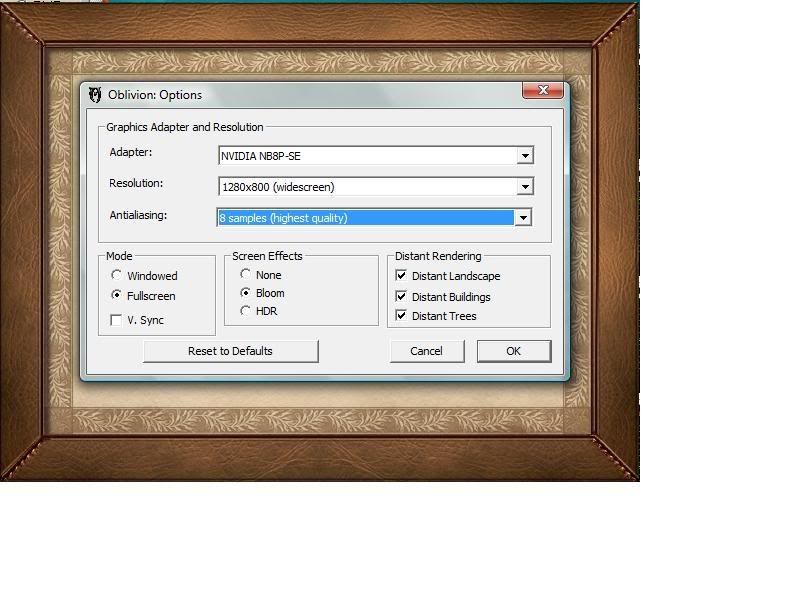This screenshot has width=800, height=600.
Task: Click the Cancel button
Action: (x=427, y=351)
